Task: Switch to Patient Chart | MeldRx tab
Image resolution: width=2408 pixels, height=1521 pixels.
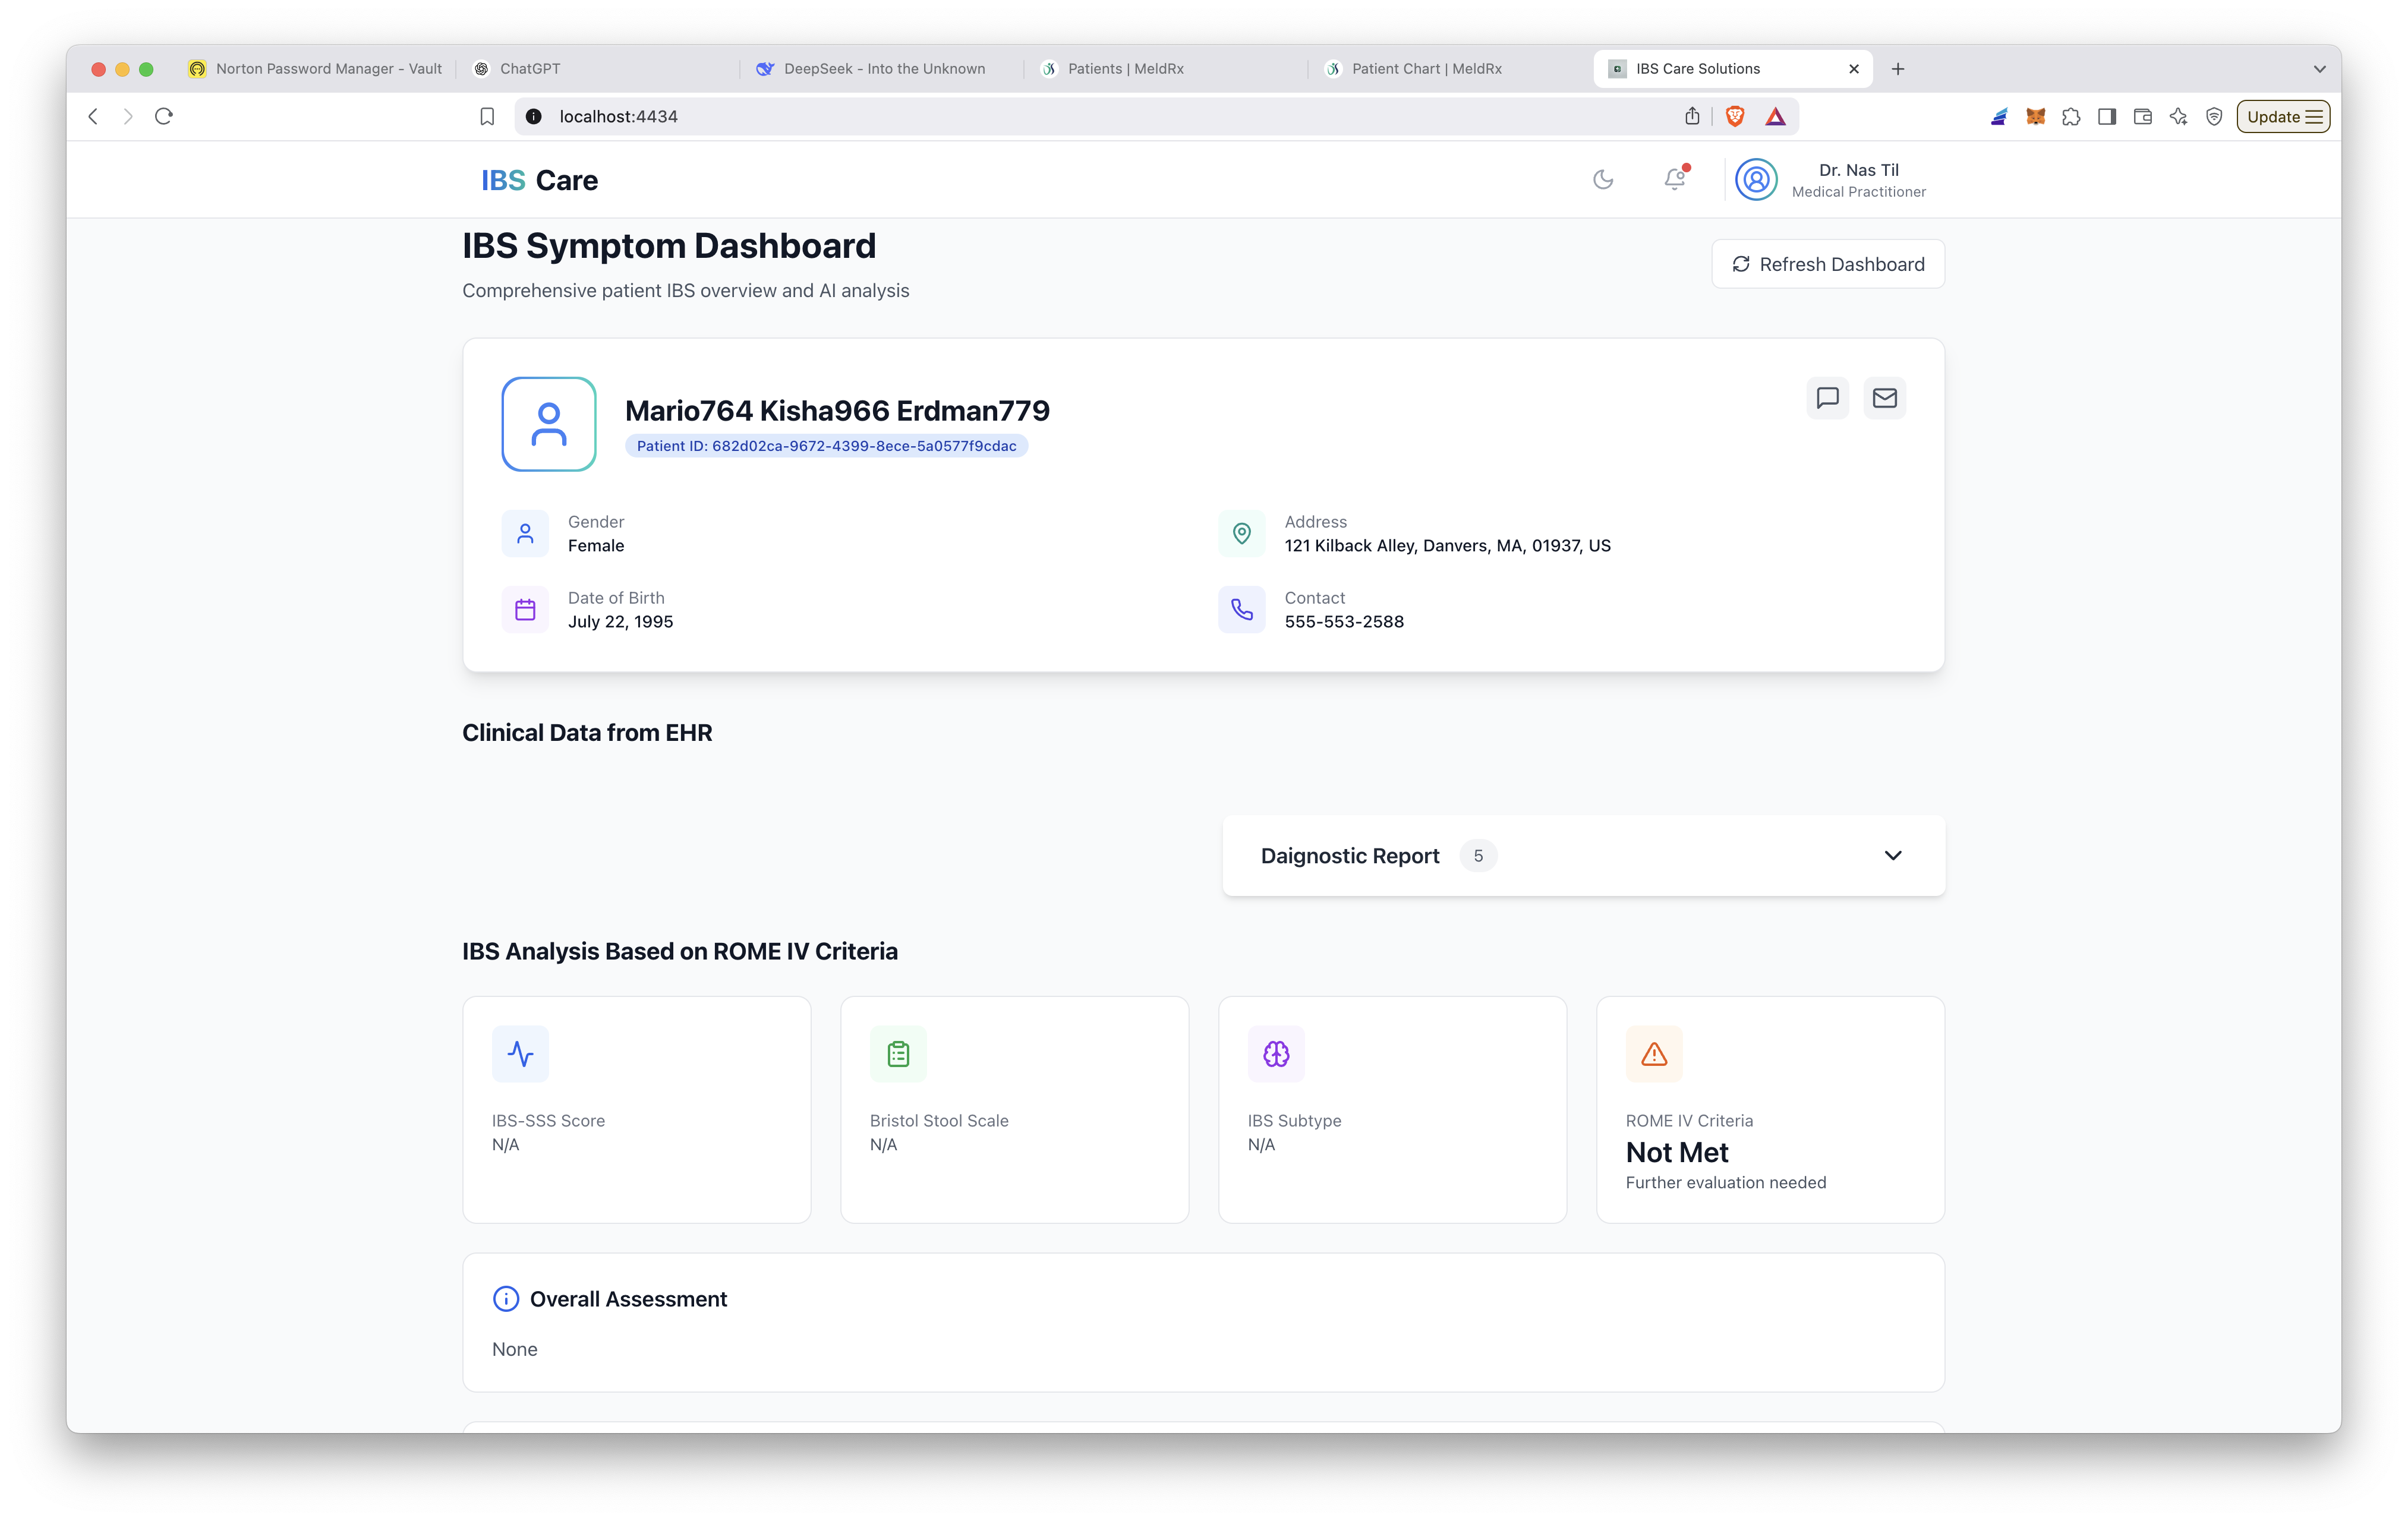Action: click(1426, 69)
